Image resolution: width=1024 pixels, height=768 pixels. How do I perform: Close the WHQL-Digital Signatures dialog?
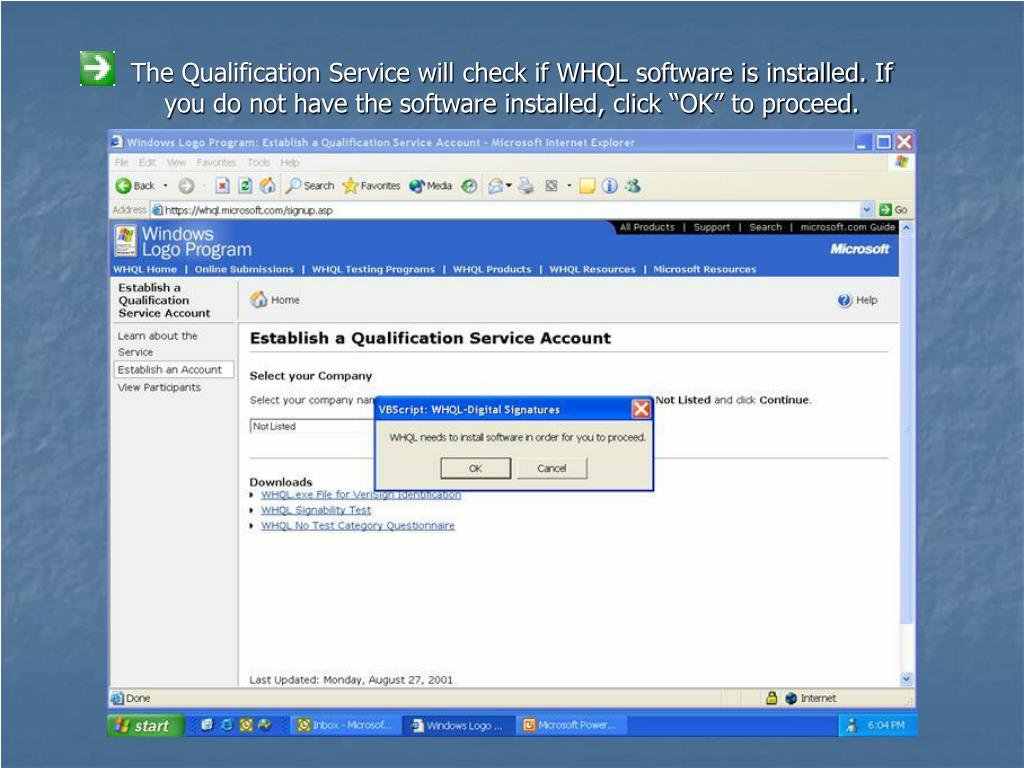pos(641,409)
